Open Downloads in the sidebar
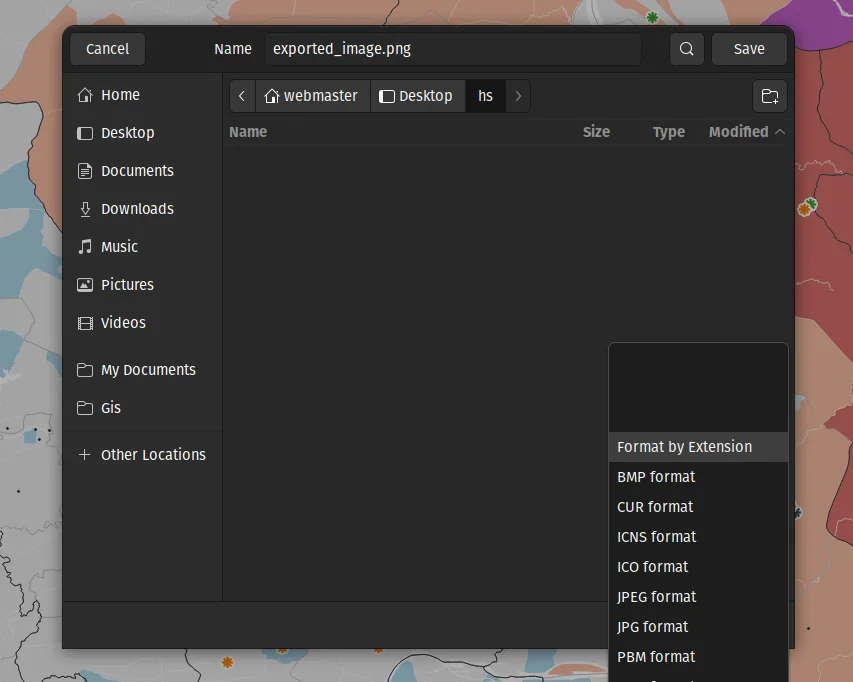 click(x=137, y=209)
